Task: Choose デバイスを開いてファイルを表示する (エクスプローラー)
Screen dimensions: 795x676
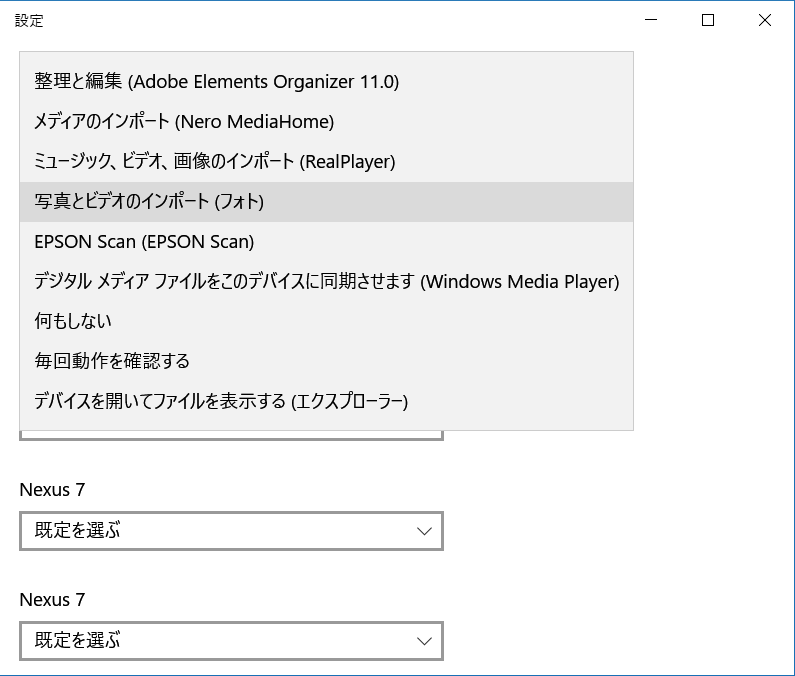Action: [x=327, y=402]
